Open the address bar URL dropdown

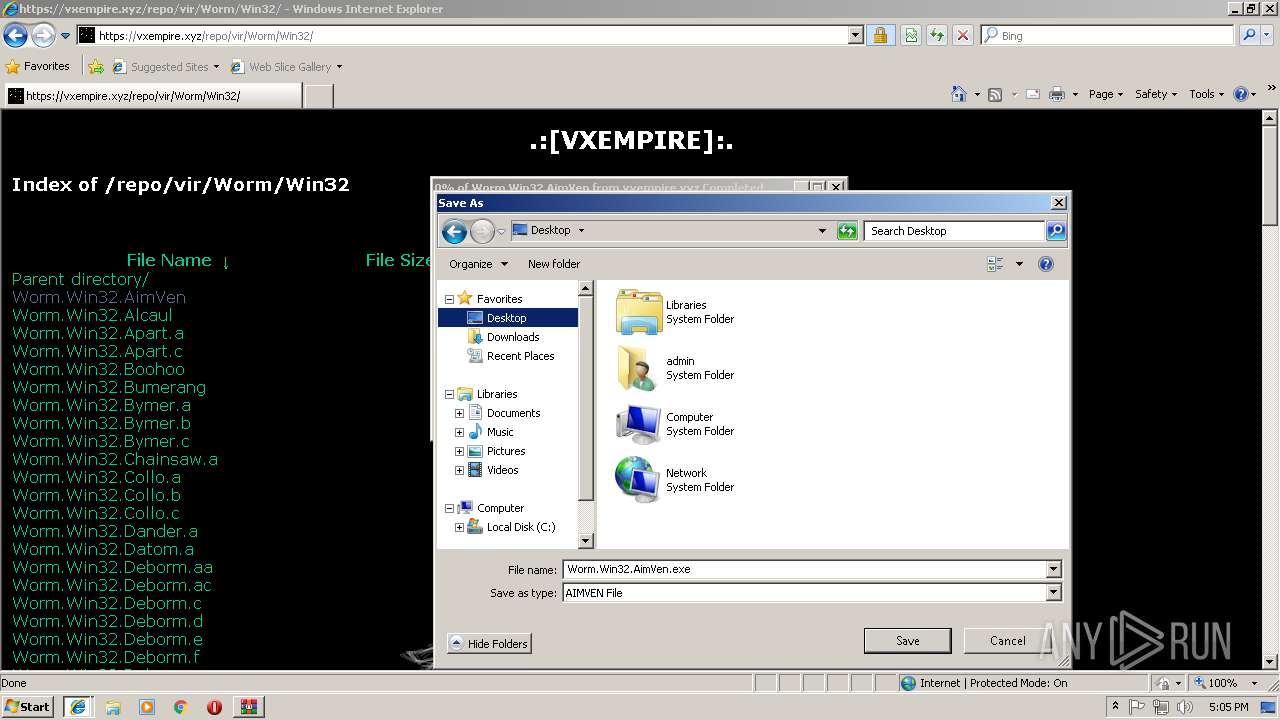855,35
